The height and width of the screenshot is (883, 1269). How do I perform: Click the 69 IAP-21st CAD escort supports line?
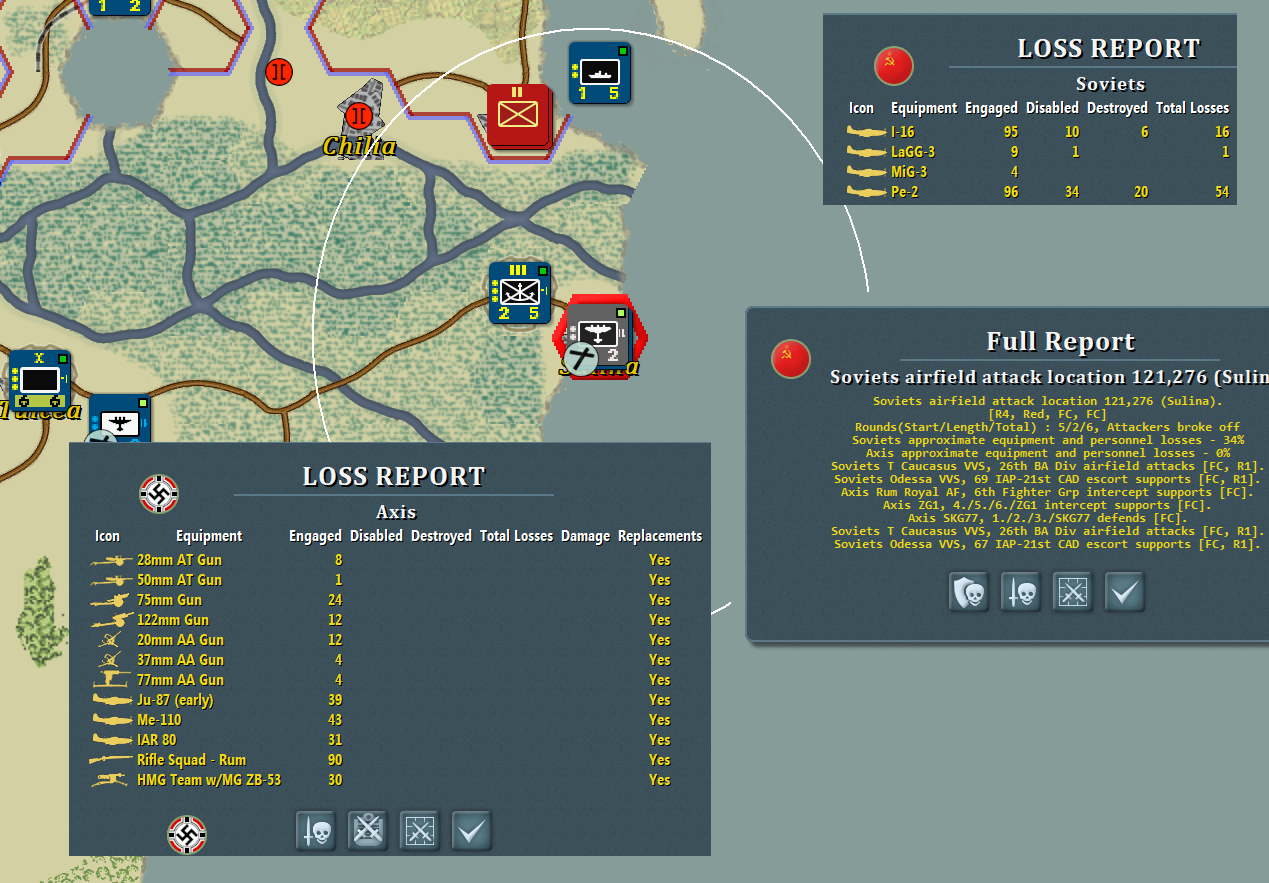click(x=1046, y=479)
